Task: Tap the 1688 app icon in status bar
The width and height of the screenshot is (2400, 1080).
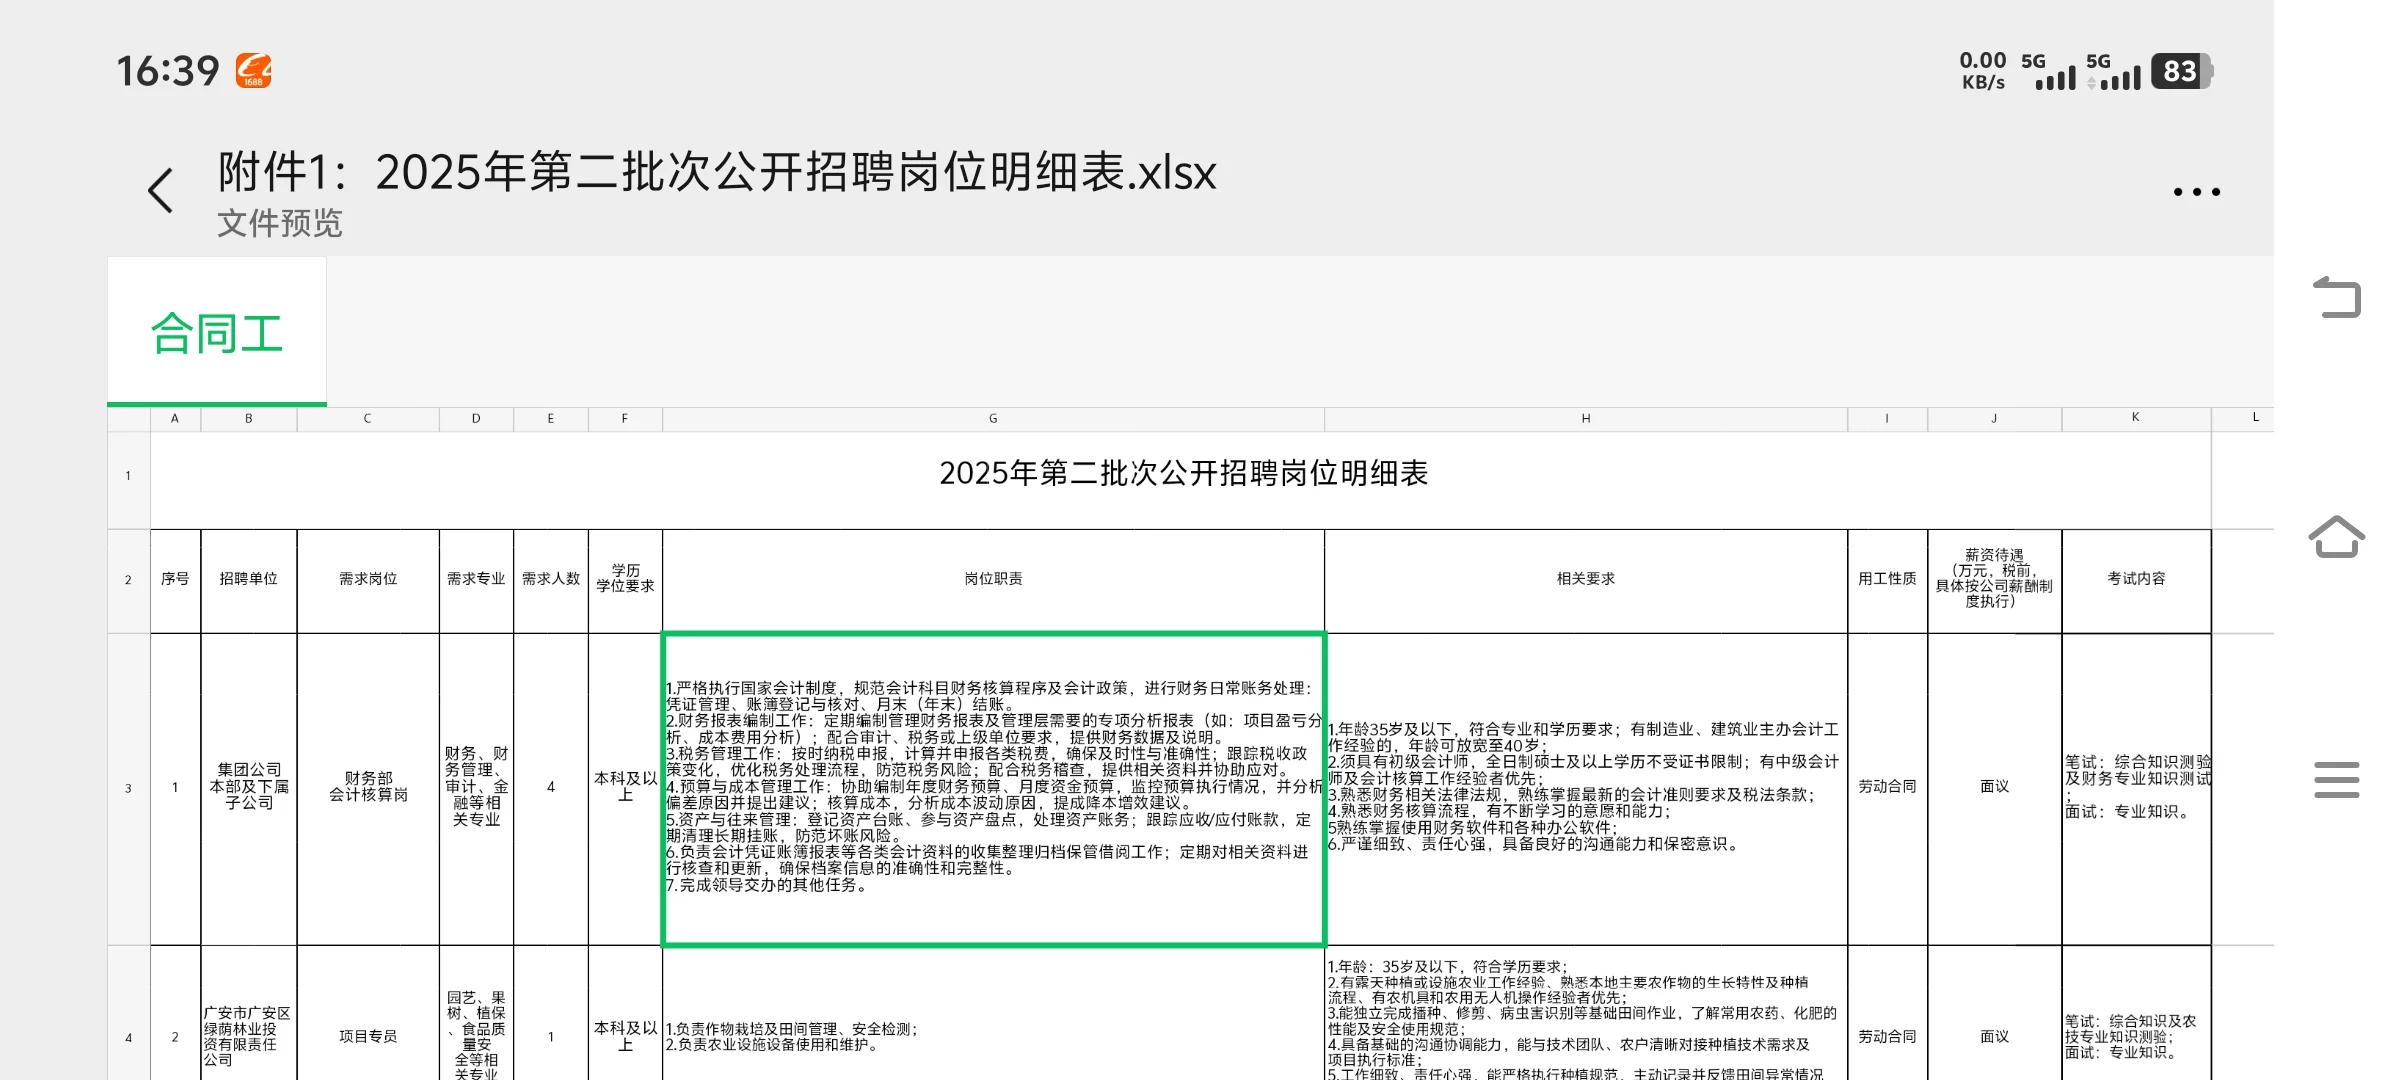Action: (x=254, y=71)
